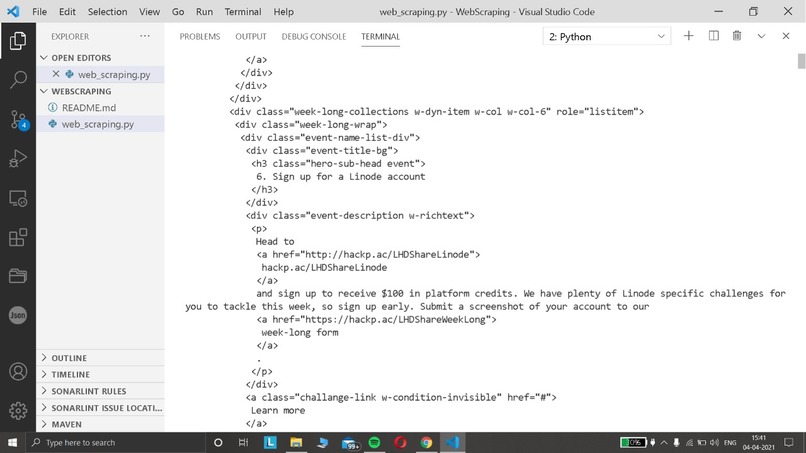Open the Project Manager folder icon

tap(18, 276)
